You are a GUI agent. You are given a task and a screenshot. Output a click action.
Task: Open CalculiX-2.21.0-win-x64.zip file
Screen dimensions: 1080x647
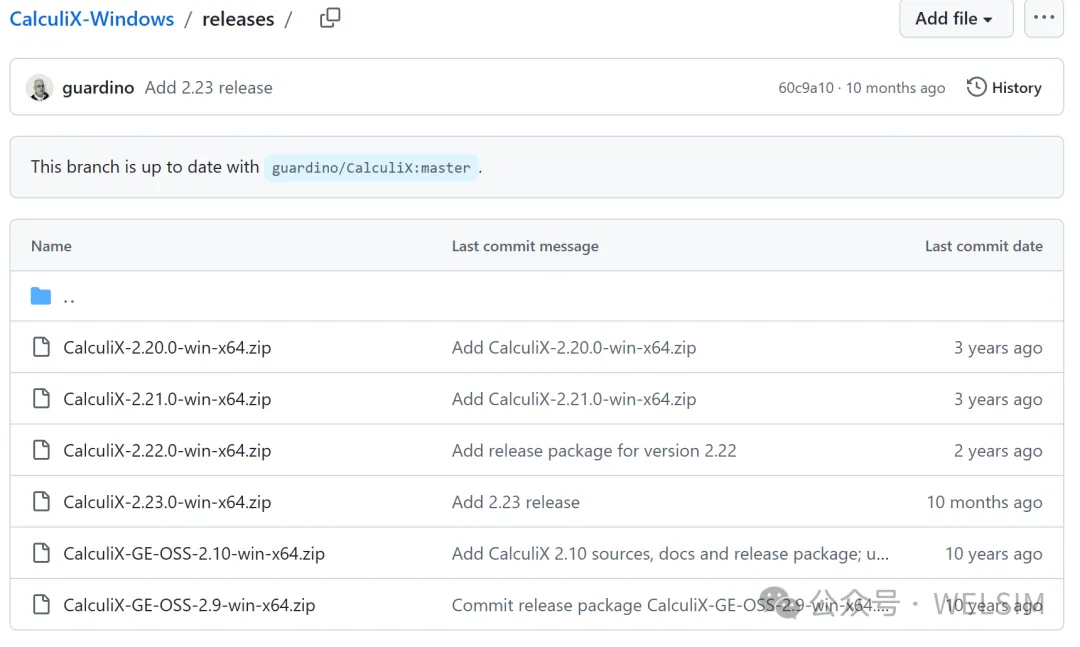[x=167, y=399]
